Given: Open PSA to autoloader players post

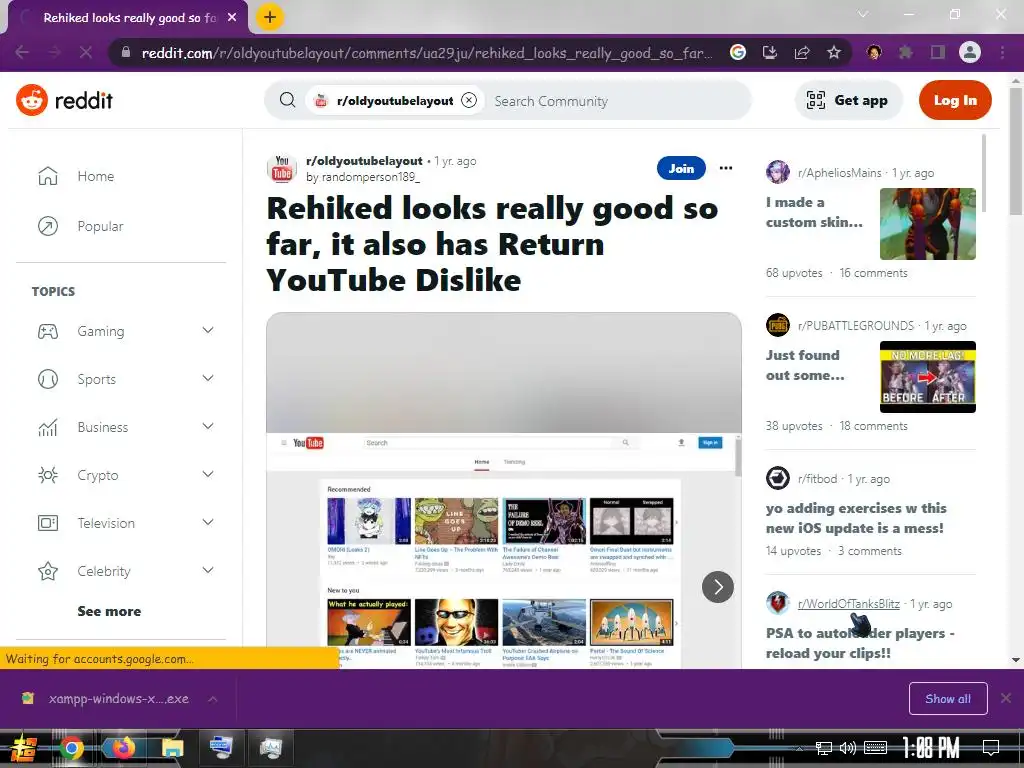Looking at the screenshot, I should (x=859, y=643).
